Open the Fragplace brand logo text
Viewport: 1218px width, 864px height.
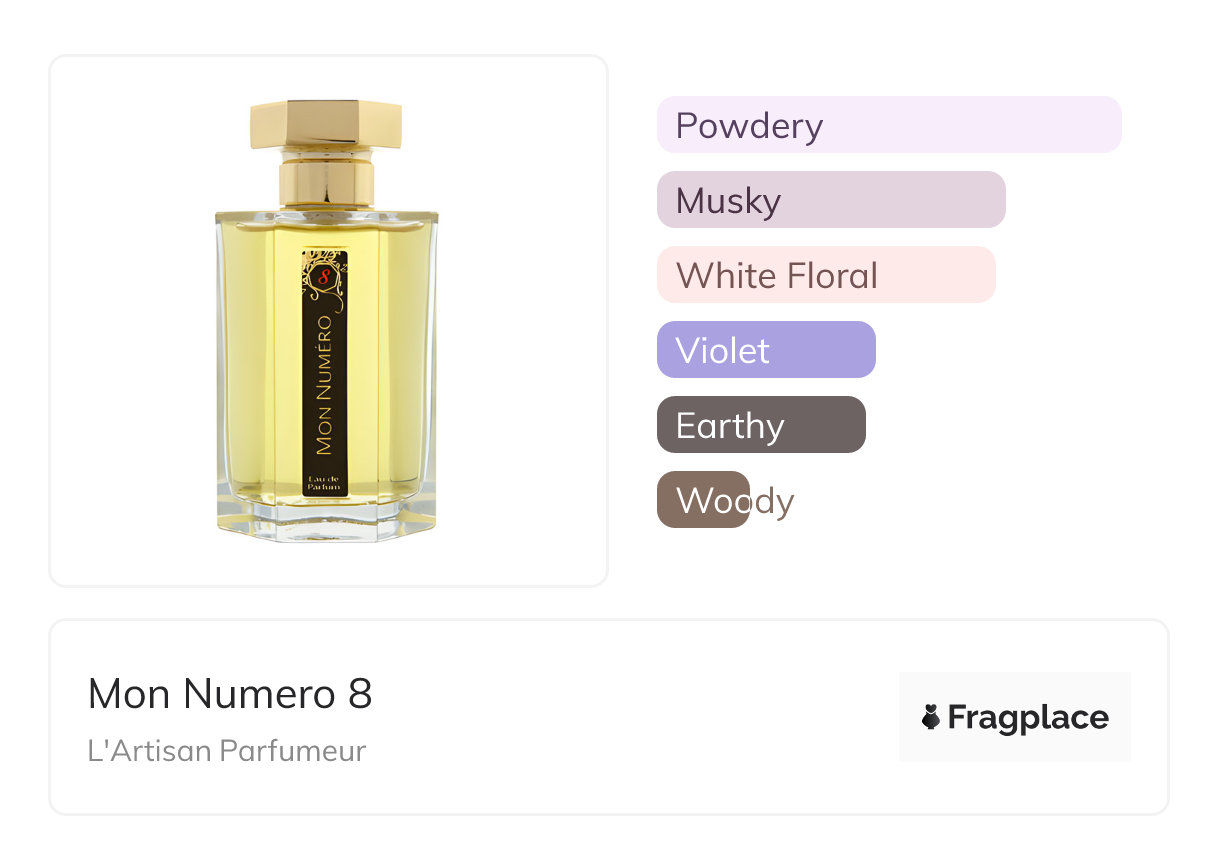(1028, 717)
